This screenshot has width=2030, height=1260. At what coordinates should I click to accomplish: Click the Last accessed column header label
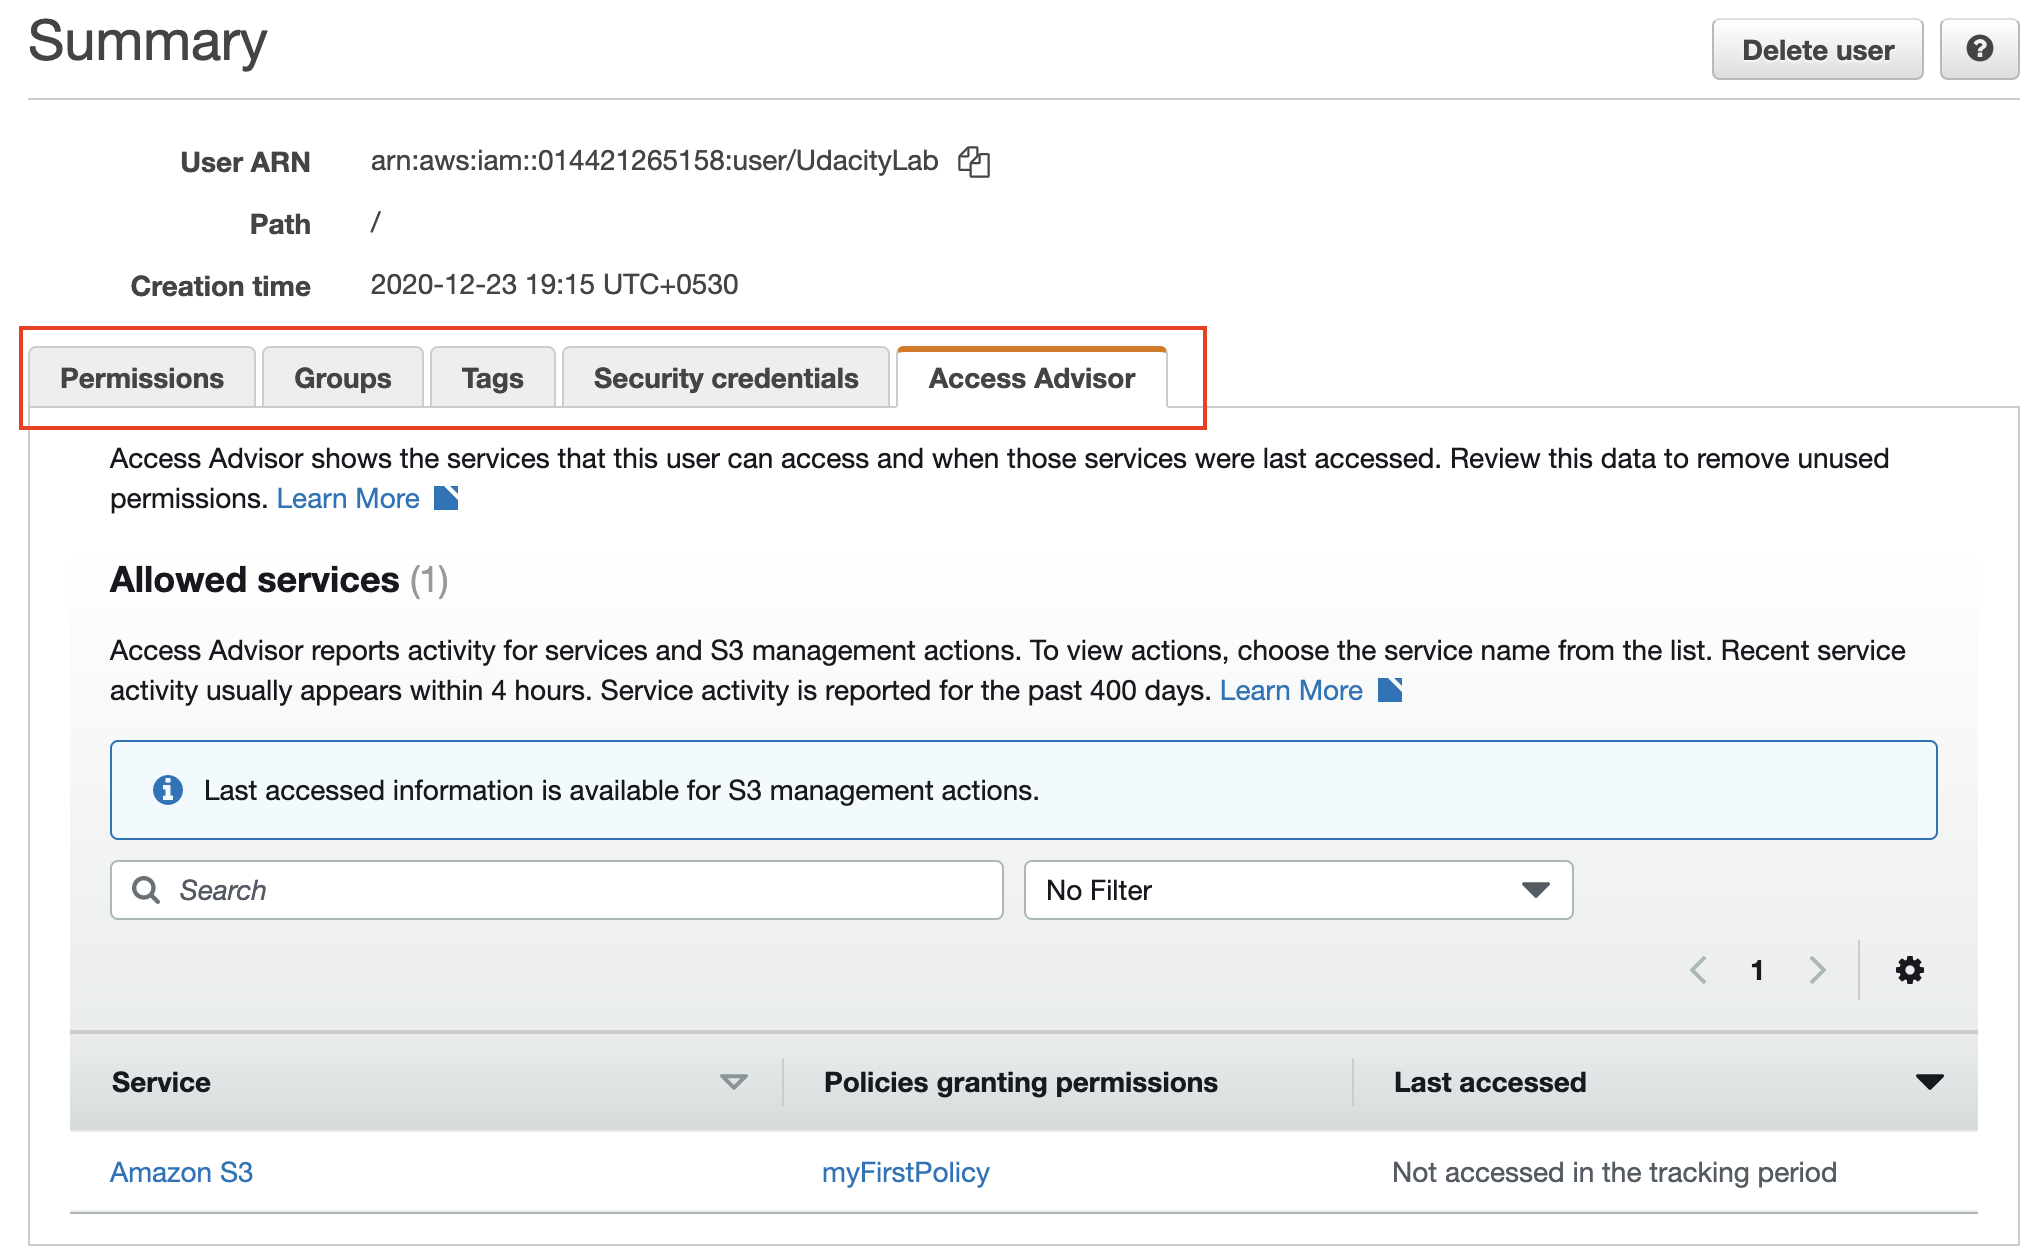pyautogui.click(x=1490, y=1082)
